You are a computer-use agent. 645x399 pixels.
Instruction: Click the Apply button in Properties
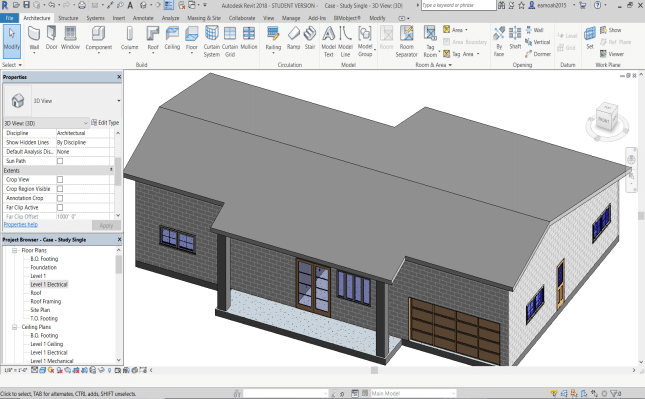click(x=106, y=225)
